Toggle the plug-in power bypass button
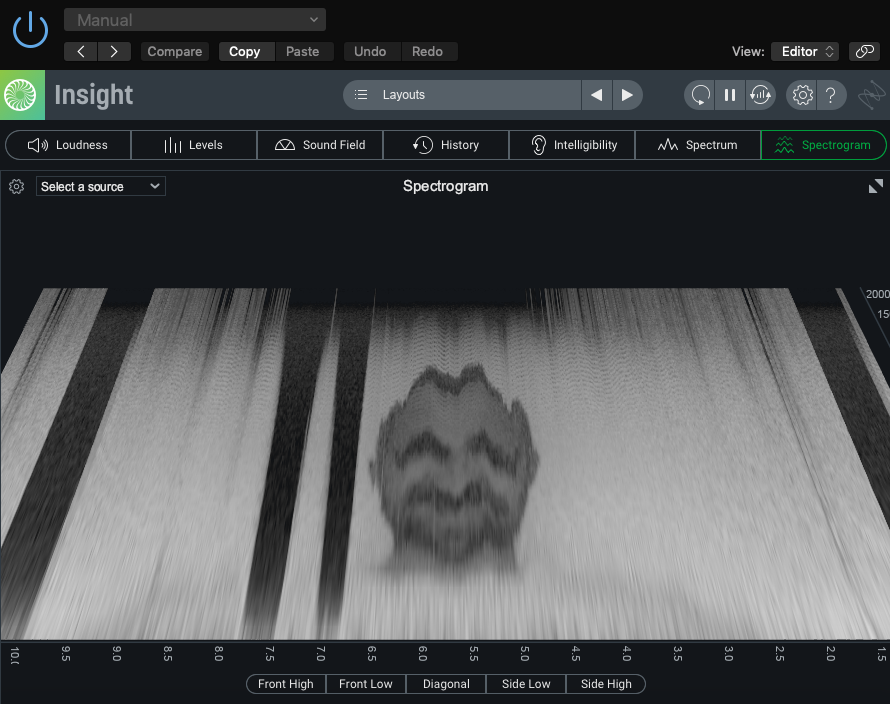Image resolution: width=890 pixels, height=704 pixels. click(x=30, y=29)
